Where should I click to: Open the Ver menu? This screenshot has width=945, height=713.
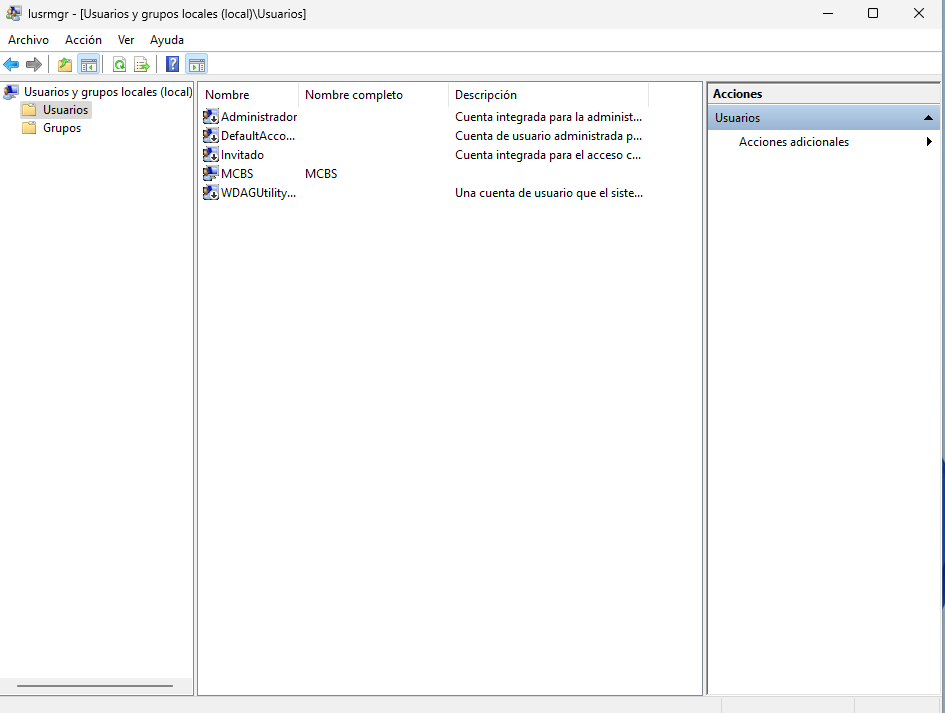[126, 40]
